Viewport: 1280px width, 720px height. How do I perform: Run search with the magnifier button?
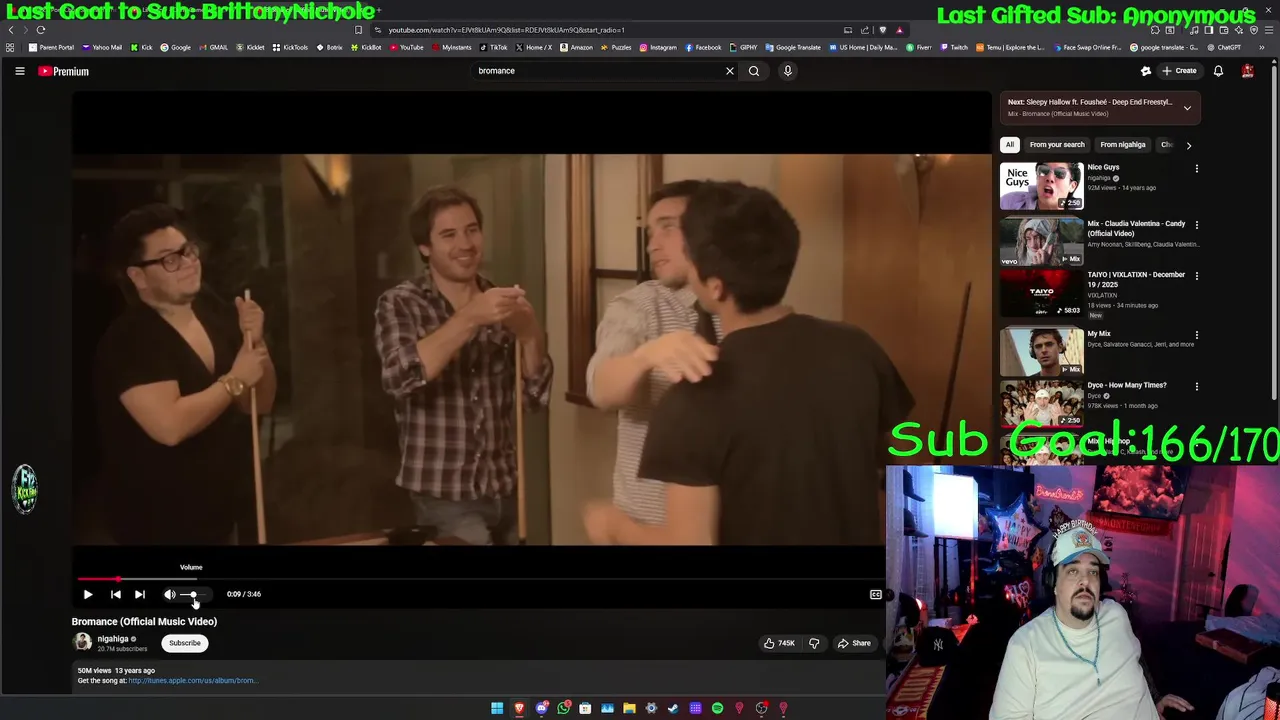click(754, 71)
